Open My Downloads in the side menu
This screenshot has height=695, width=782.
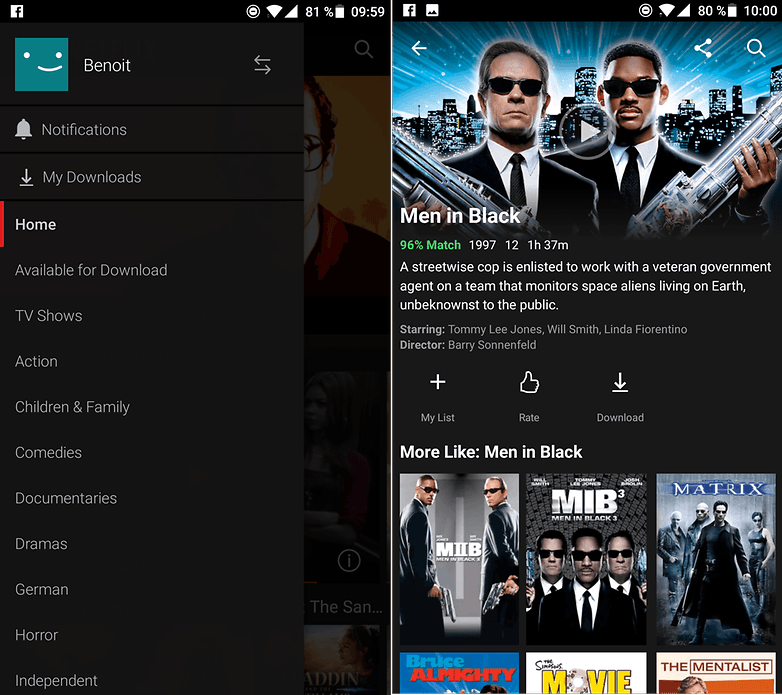(x=152, y=177)
